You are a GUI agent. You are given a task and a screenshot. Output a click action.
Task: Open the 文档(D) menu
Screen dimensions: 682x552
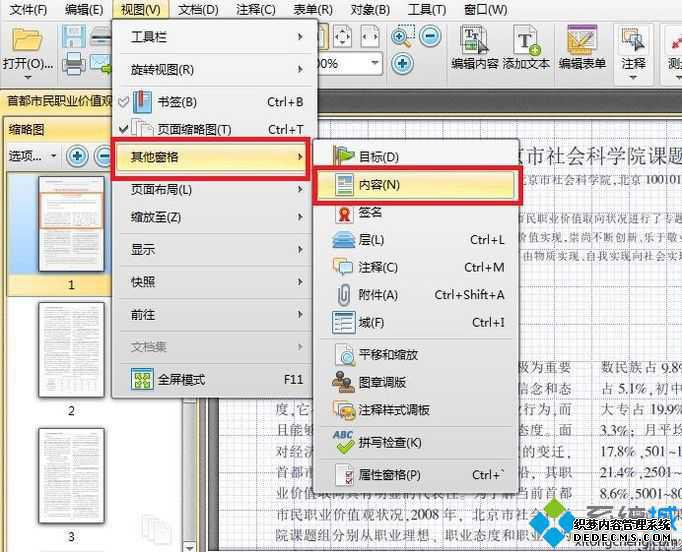click(x=198, y=9)
